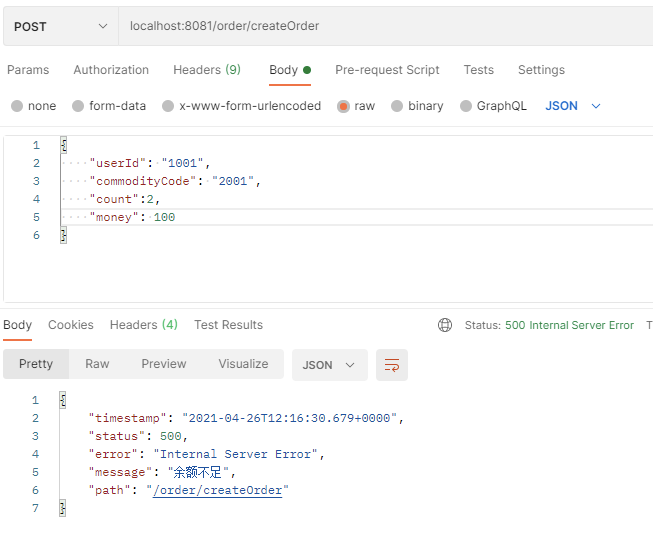Screen dimensions: 653x543
Task: Select the response Body tab
Action: pos(17,325)
